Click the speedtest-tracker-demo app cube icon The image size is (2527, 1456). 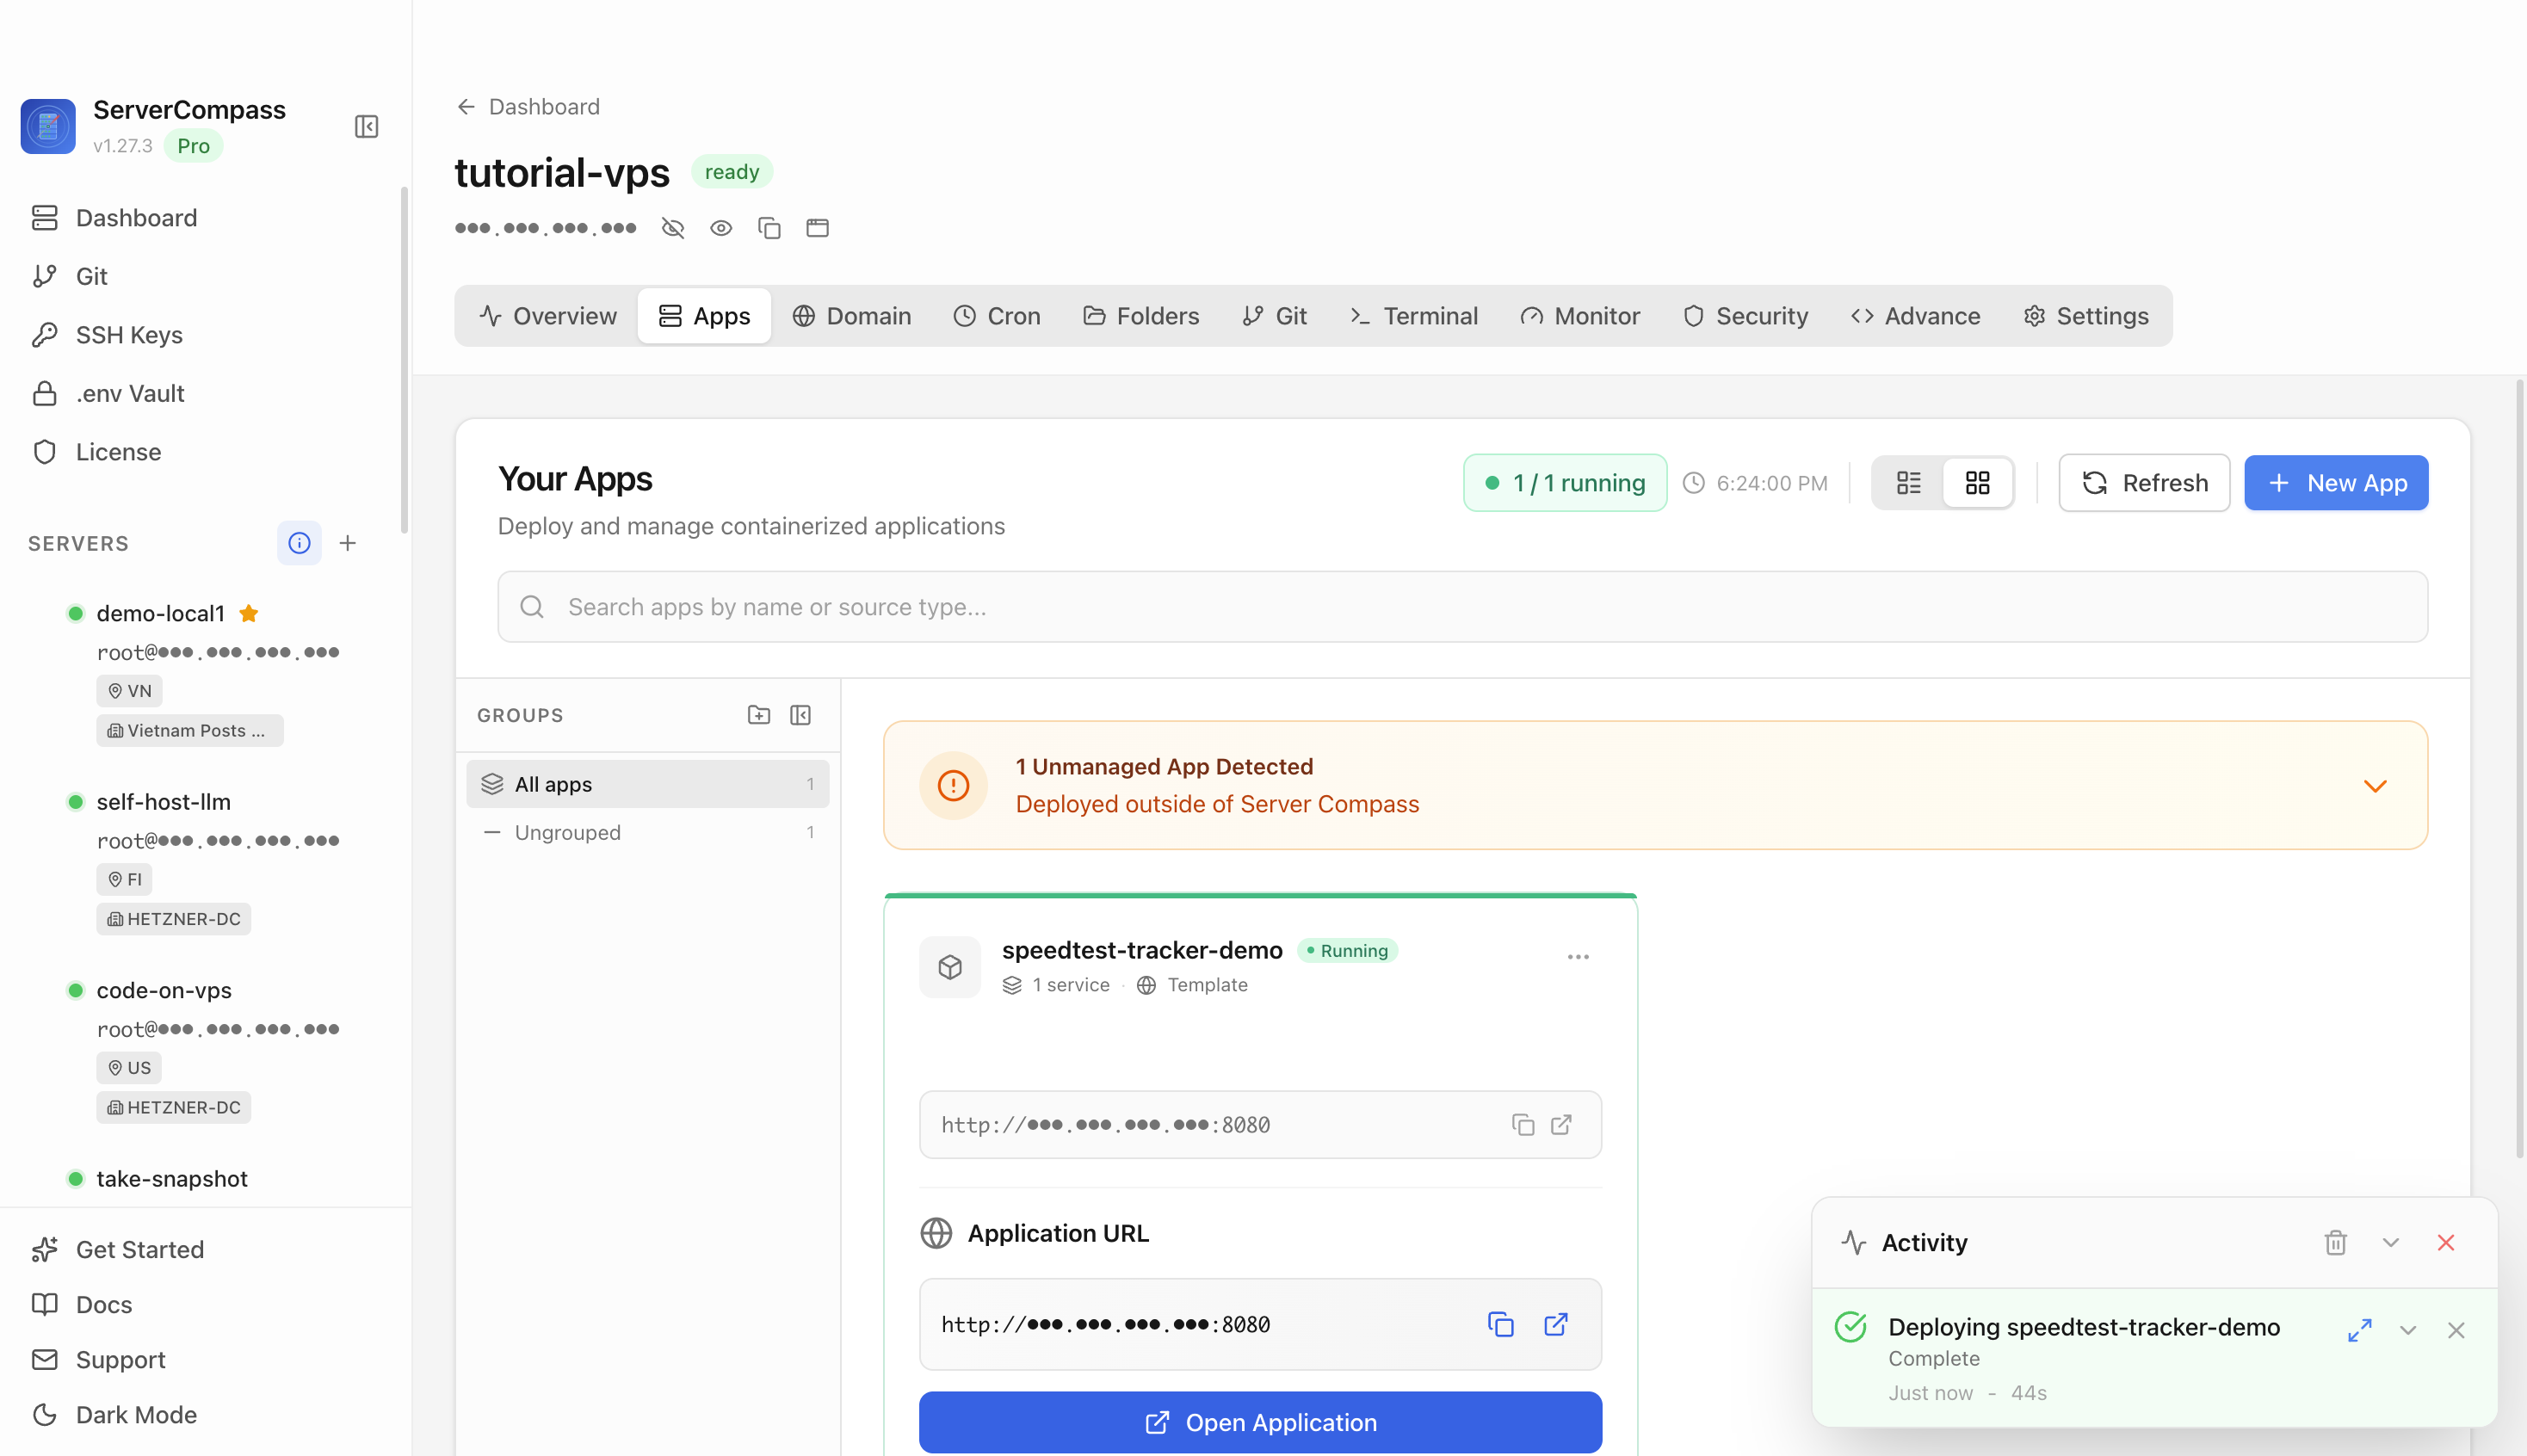point(950,967)
